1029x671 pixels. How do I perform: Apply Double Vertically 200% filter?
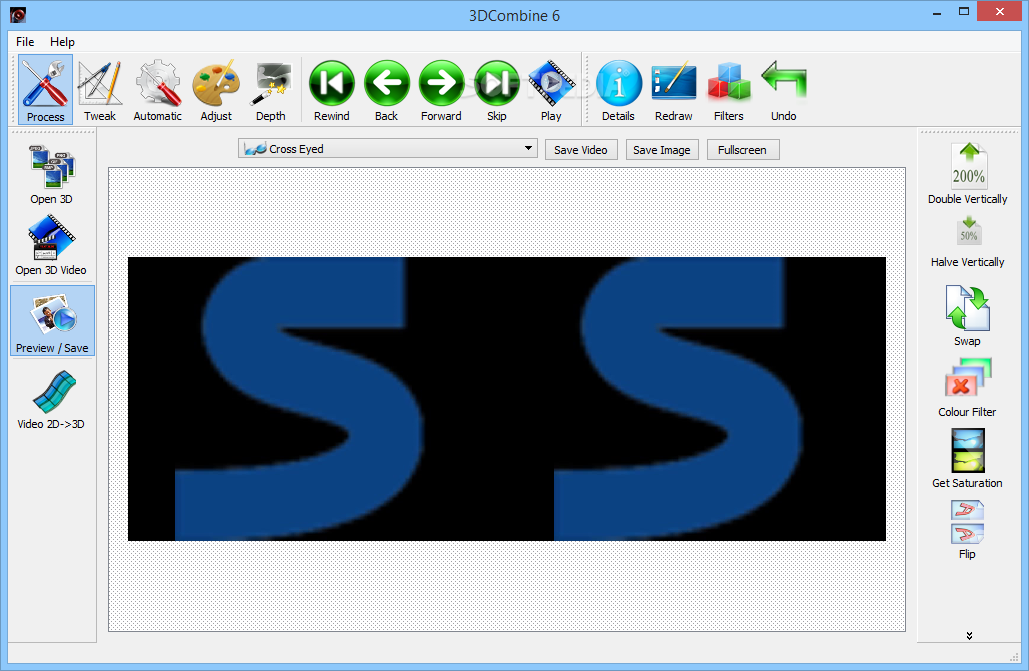(967, 173)
